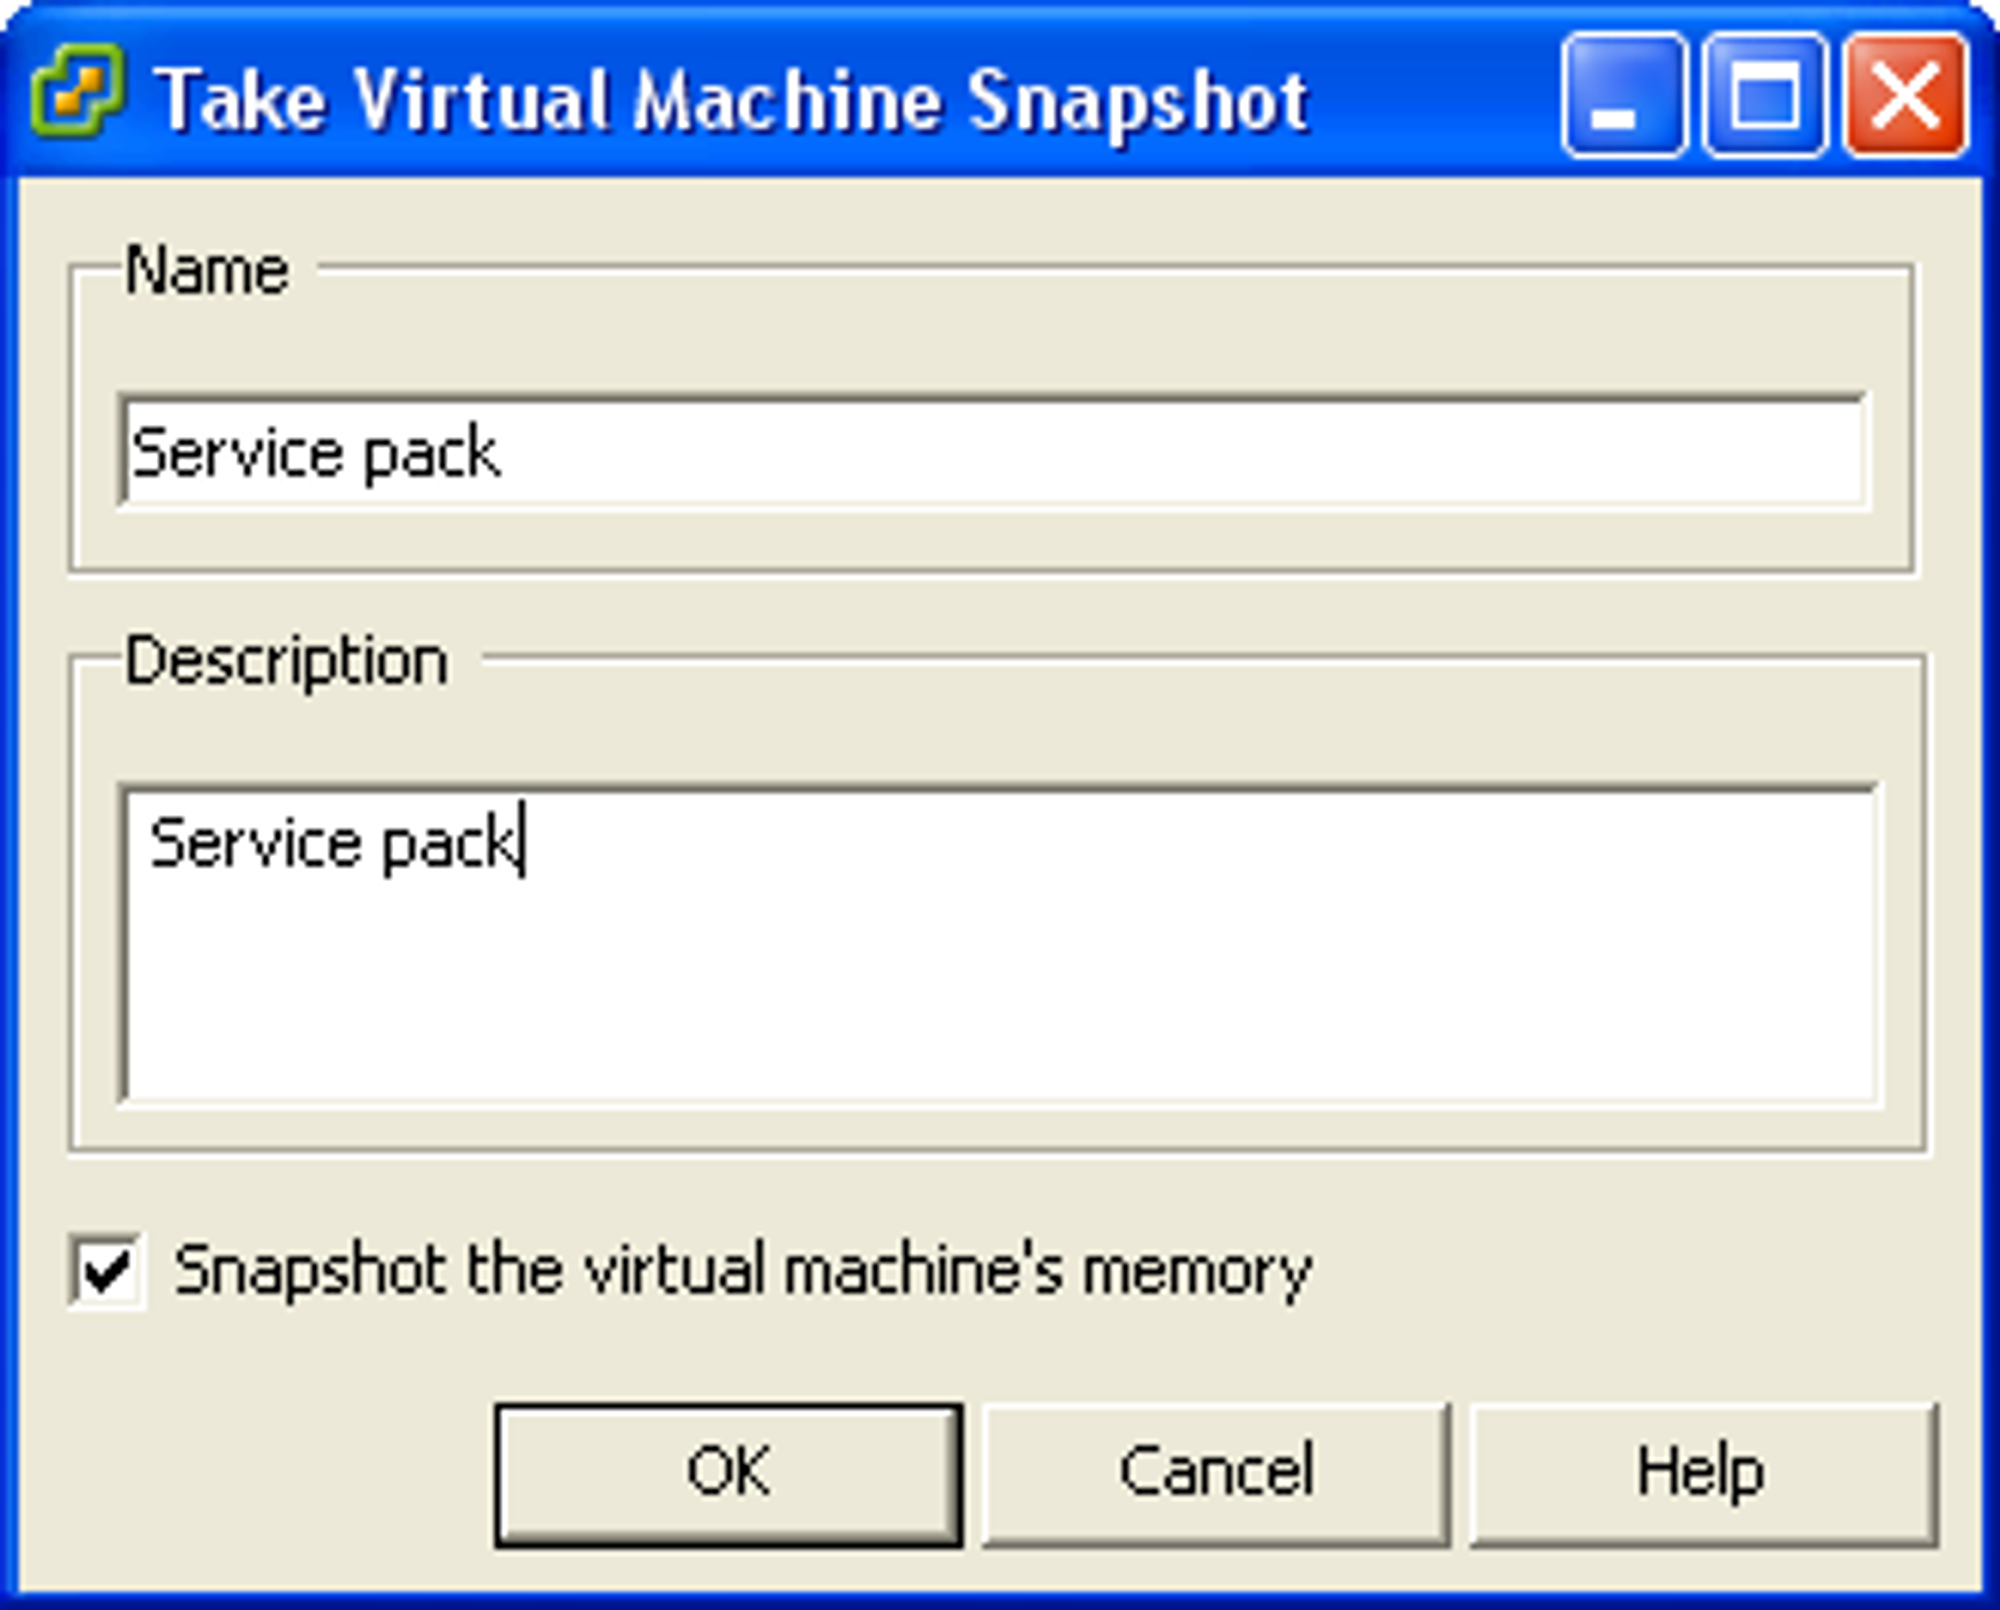The image size is (2000, 1610).
Task: Close the snapshot dialog with the red X
Action: 1906,95
